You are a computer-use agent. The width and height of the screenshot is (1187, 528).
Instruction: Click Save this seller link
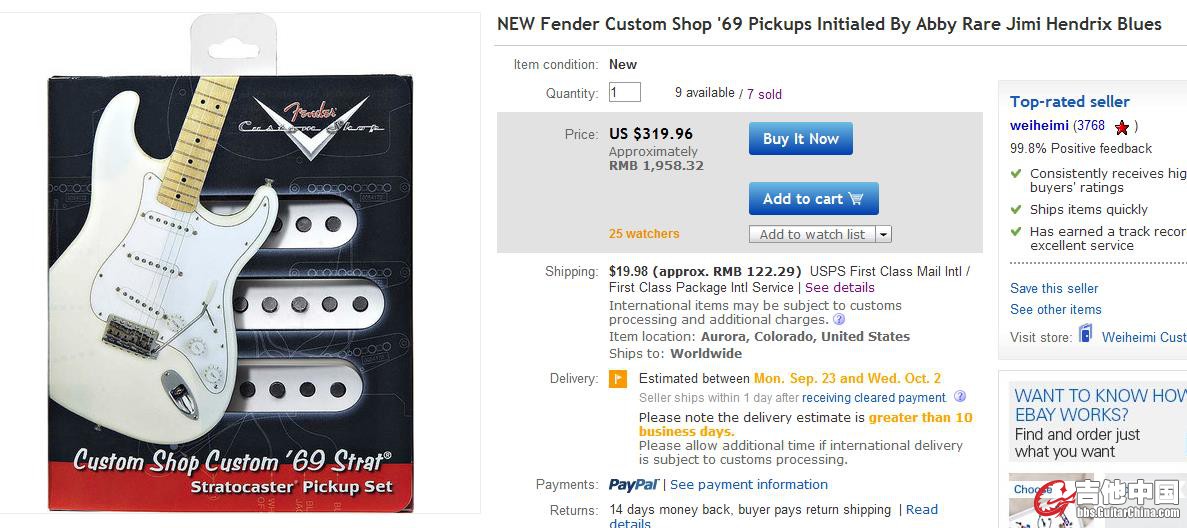[1054, 288]
